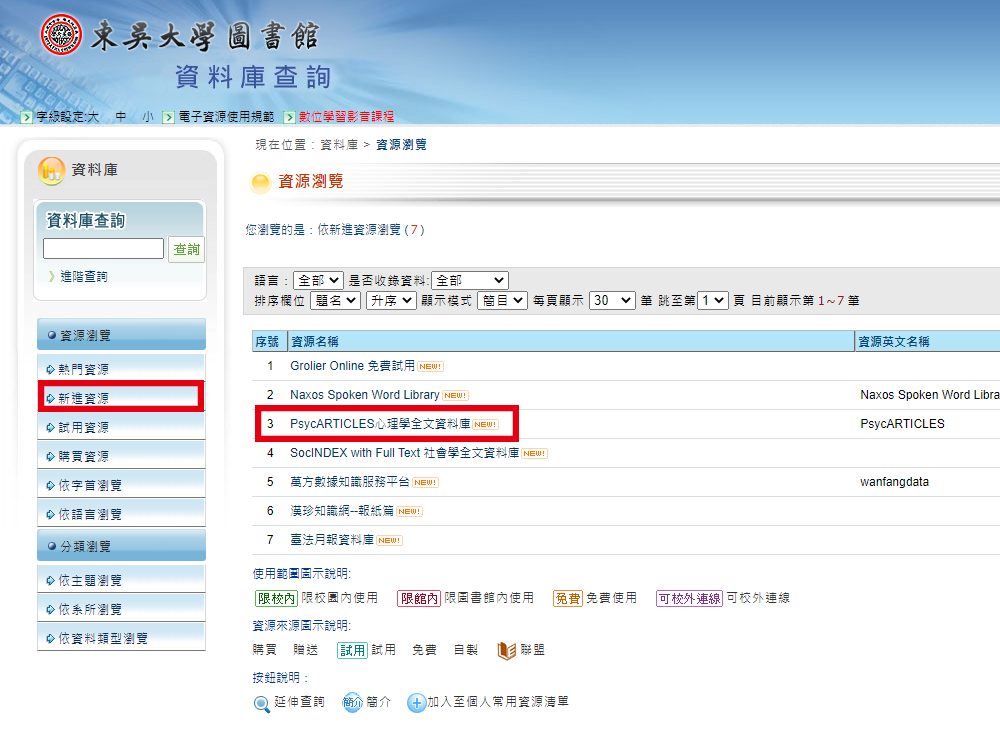Viewport: 1000px width, 739px height.
Task: Click the yellow circle icon beside 資源瀏覽 heading
Action: [x=261, y=182]
